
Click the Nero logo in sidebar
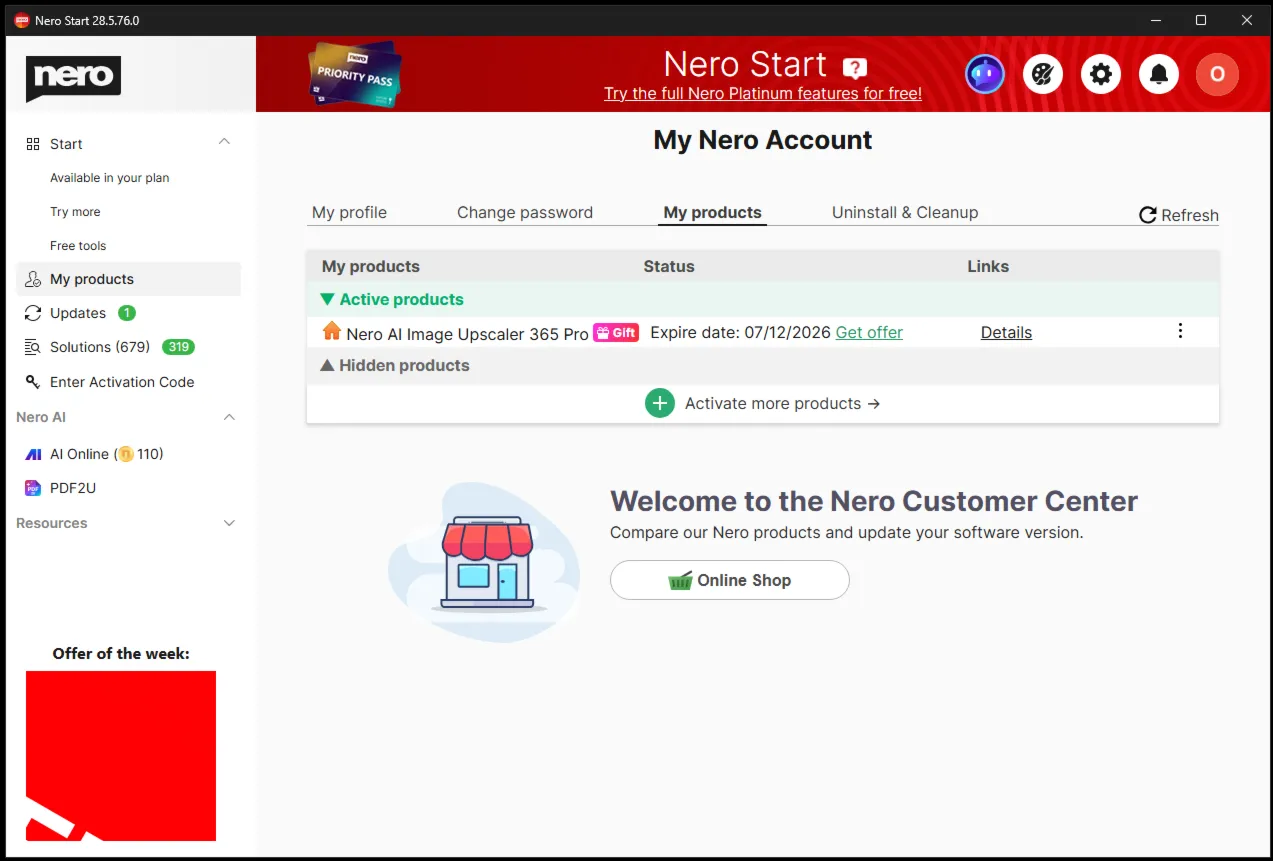(x=73, y=78)
